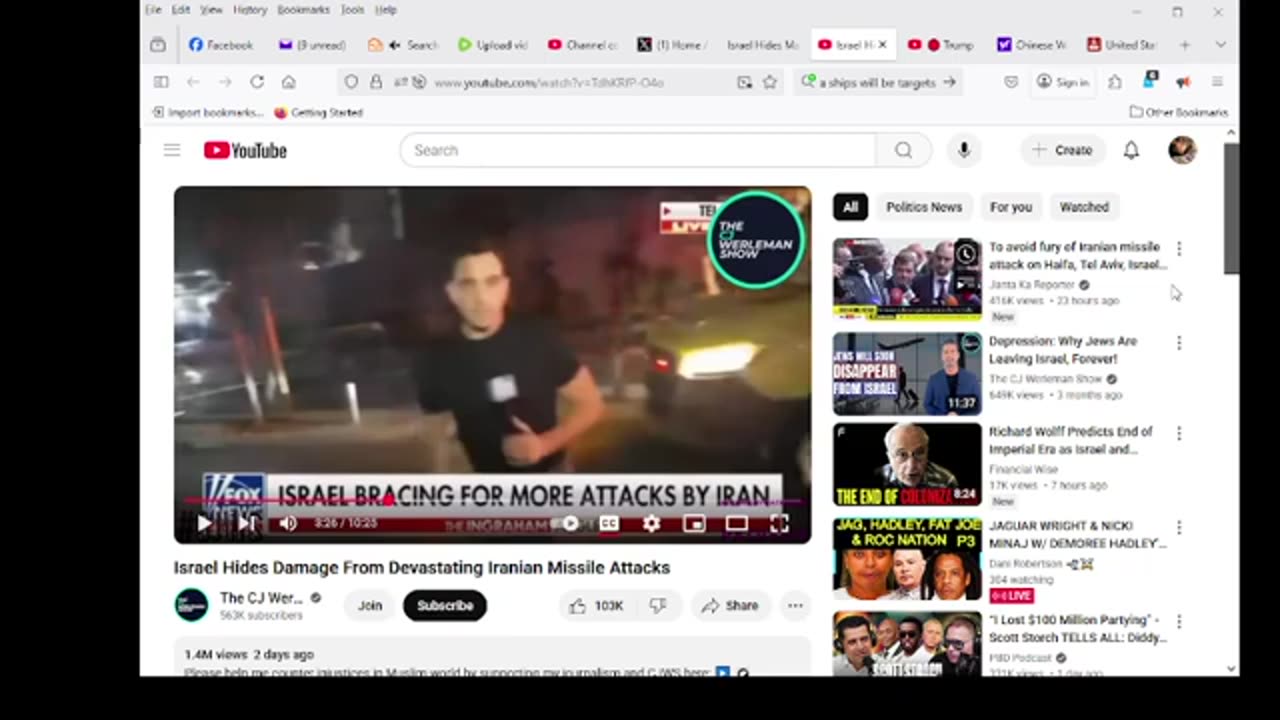Open options for 'Depression: Why Jews' video

[1179, 343]
